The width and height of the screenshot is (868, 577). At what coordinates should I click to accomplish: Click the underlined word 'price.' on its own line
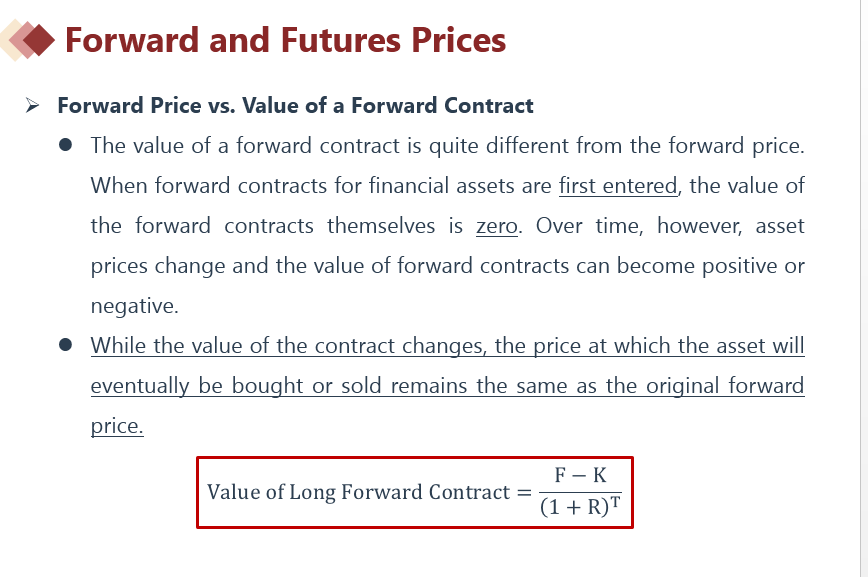117,426
